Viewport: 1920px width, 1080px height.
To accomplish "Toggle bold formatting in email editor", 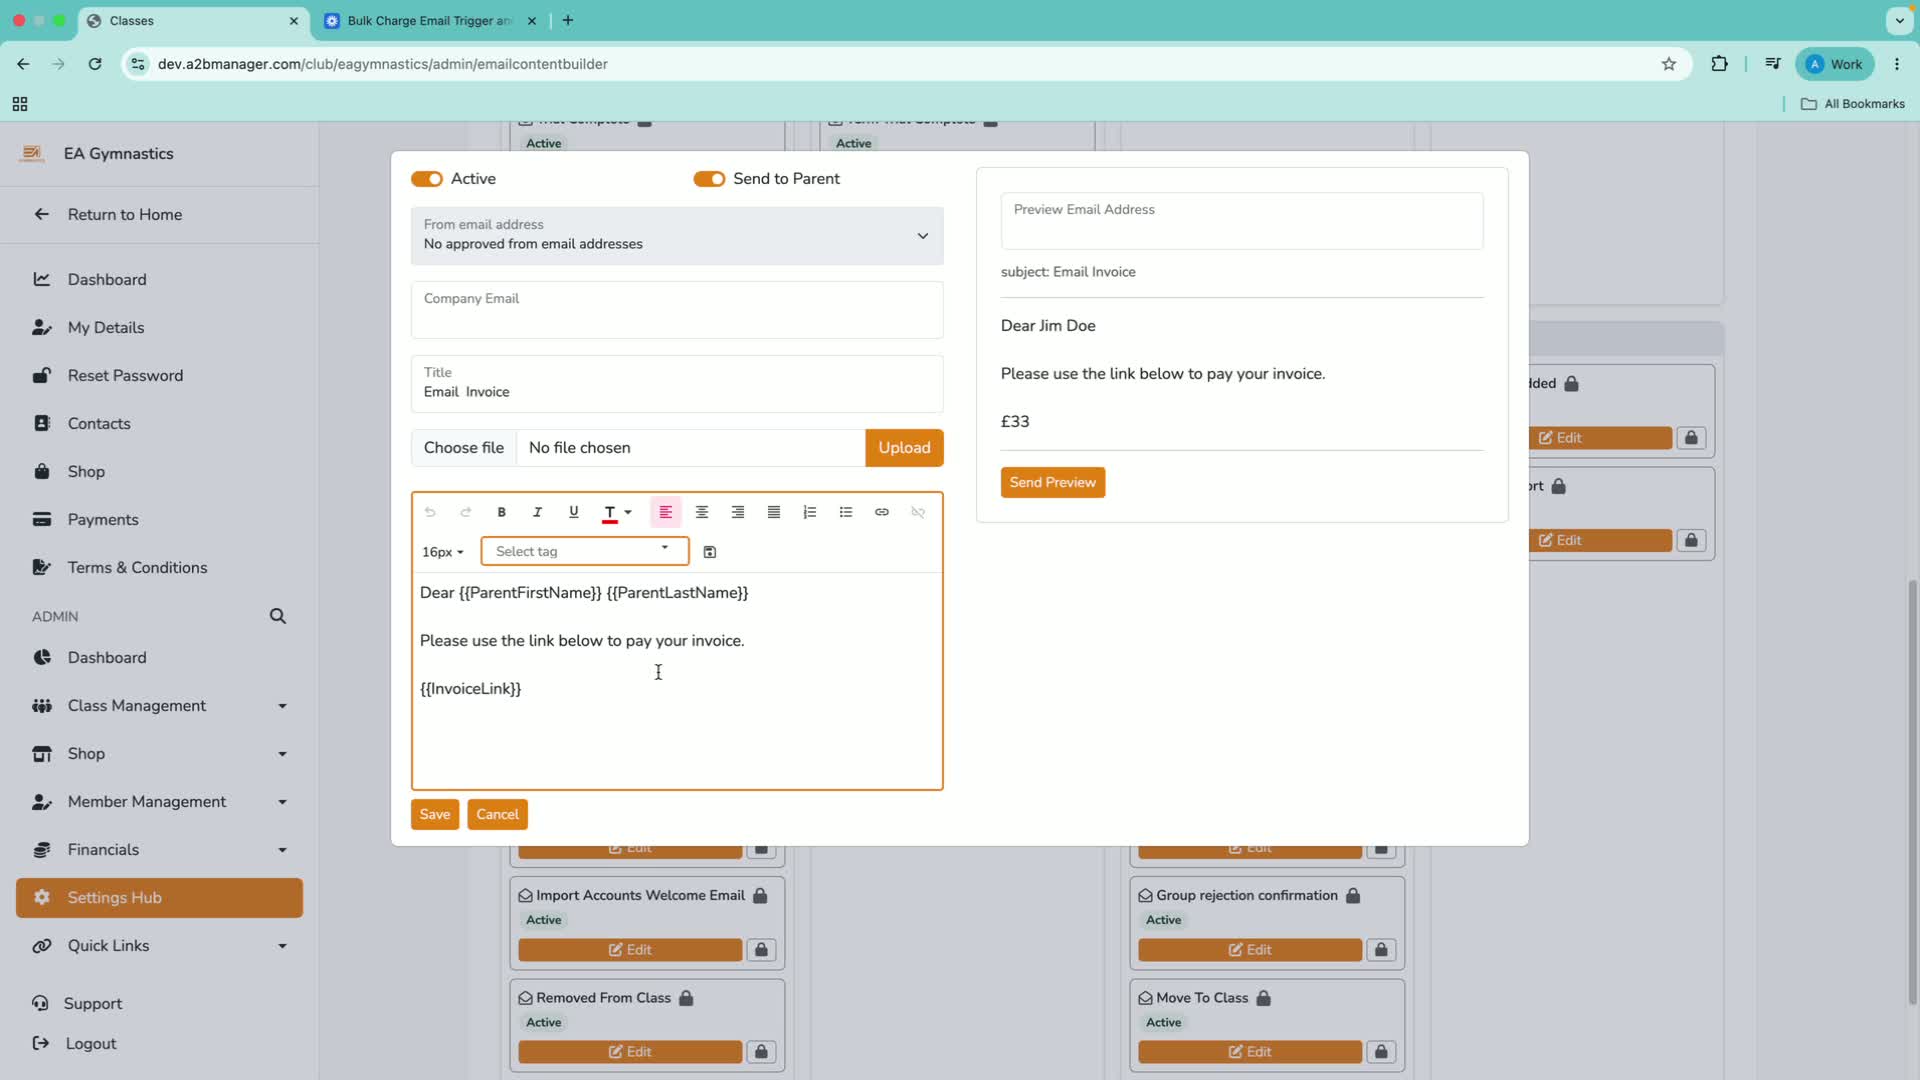I will (x=502, y=512).
